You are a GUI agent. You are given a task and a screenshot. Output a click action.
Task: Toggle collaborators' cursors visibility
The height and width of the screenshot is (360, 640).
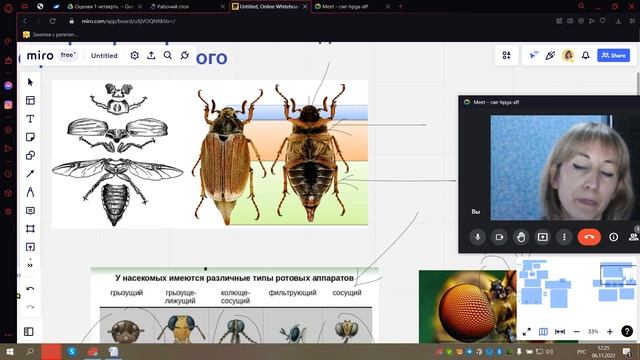533,56
